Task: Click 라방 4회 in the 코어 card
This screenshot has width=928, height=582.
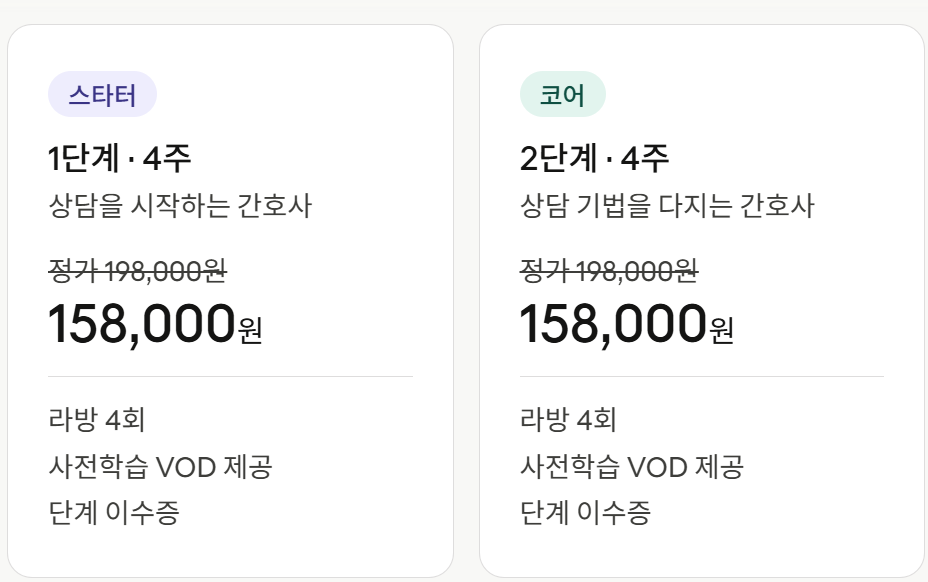Action: 568,419
